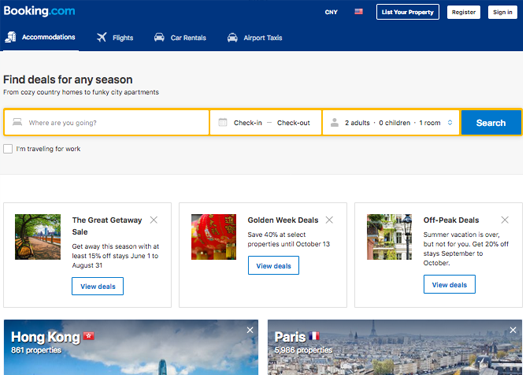Click the Airport Taxis taxi icon

click(232, 37)
